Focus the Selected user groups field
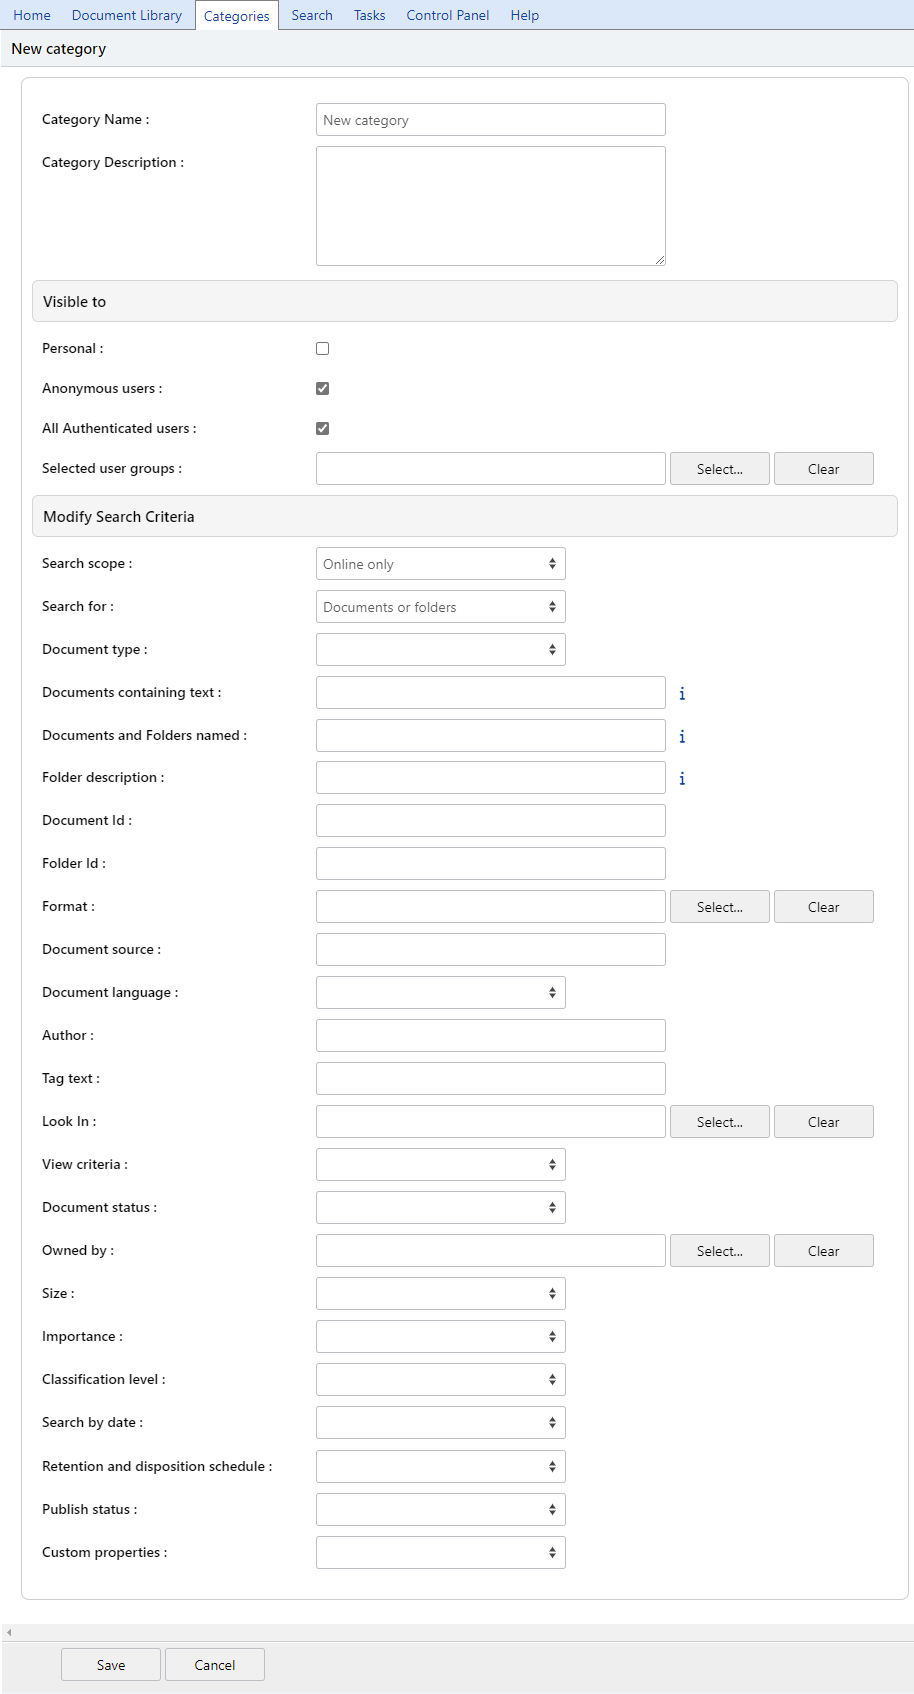The height and width of the screenshot is (1694, 914). point(491,469)
